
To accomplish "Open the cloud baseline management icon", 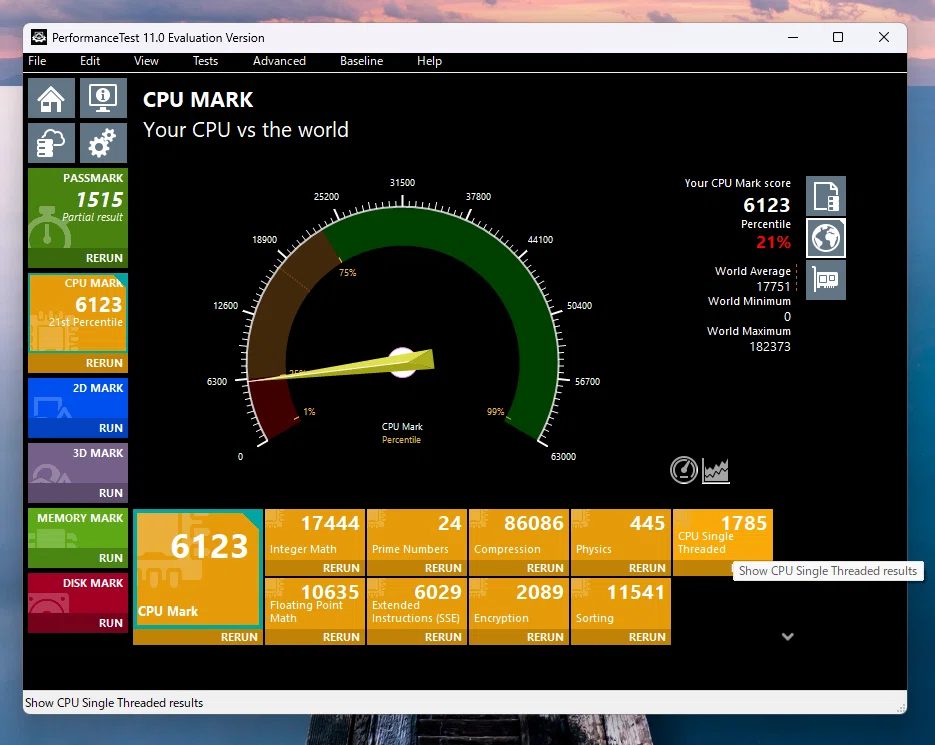I will point(51,143).
